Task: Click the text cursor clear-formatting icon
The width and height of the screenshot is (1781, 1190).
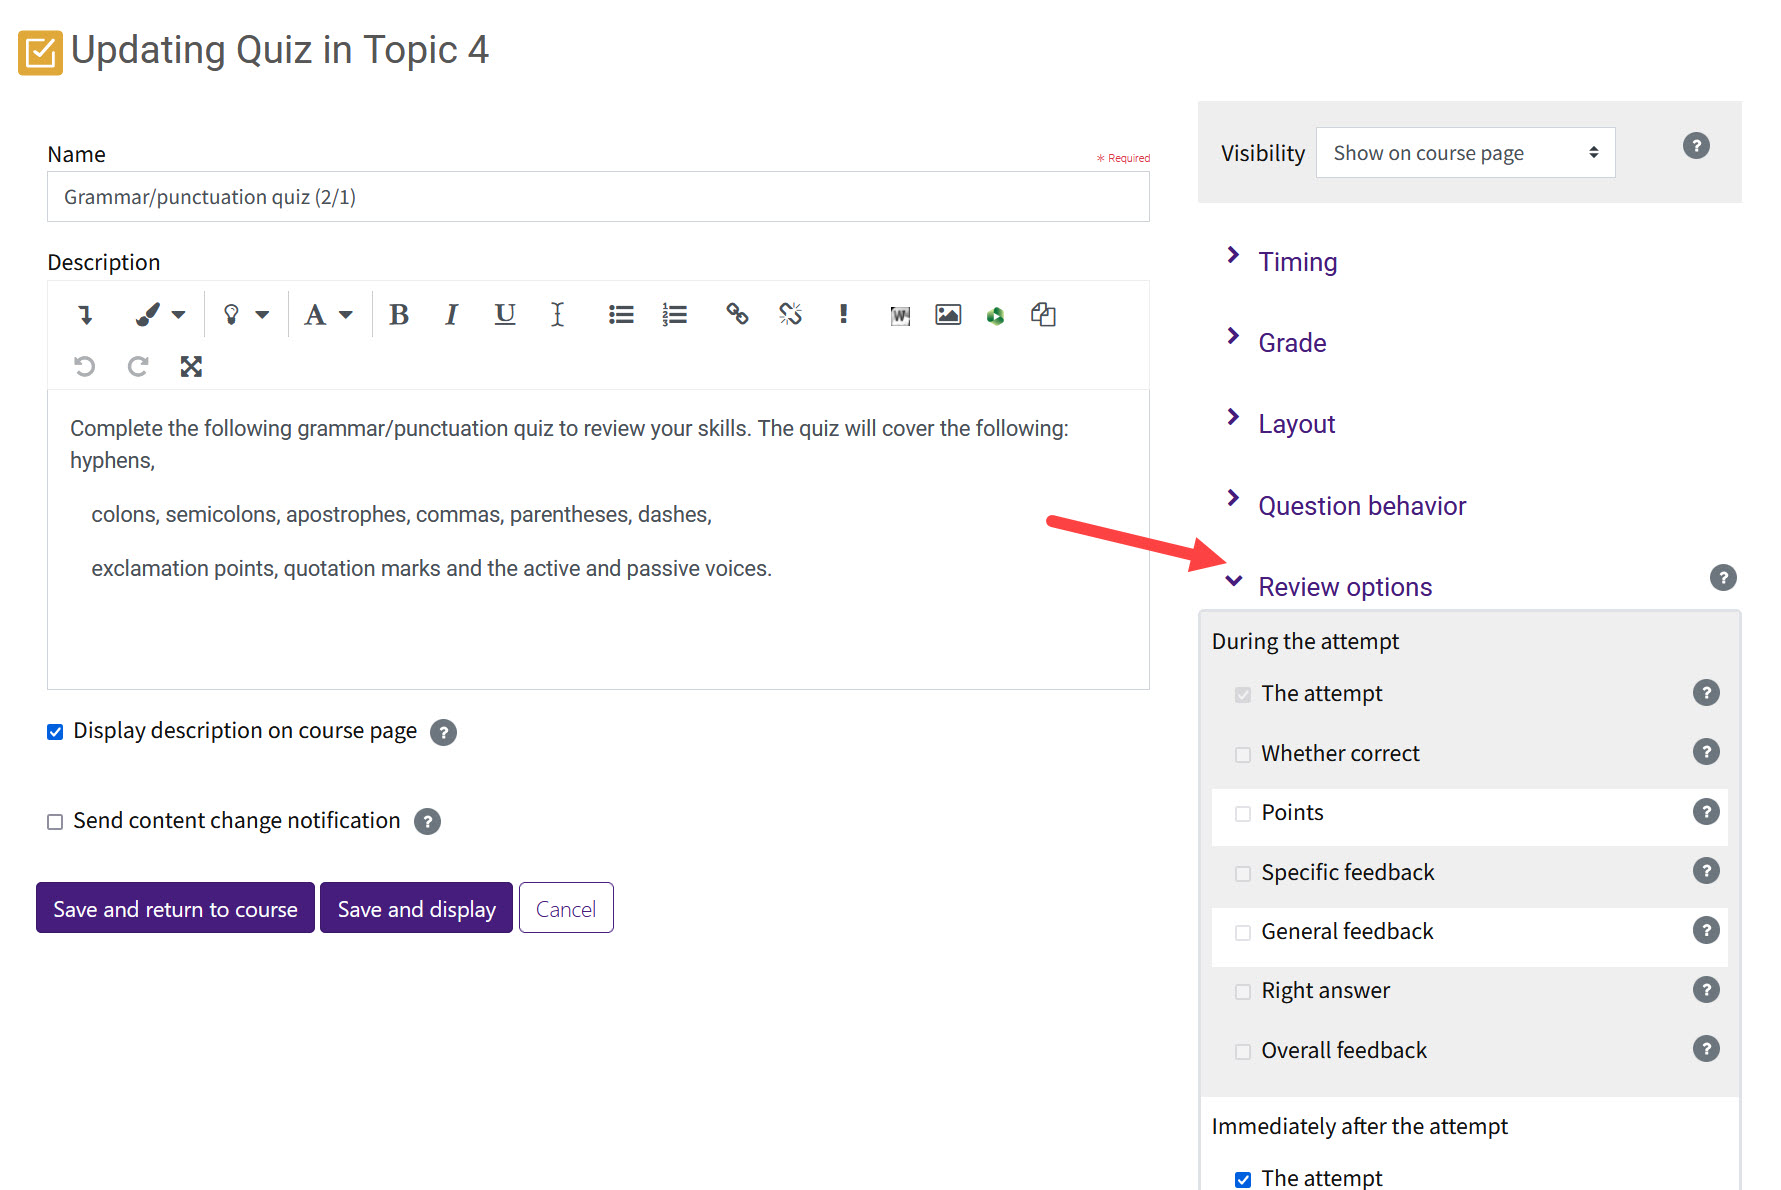Action: click(x=557, y=315)
